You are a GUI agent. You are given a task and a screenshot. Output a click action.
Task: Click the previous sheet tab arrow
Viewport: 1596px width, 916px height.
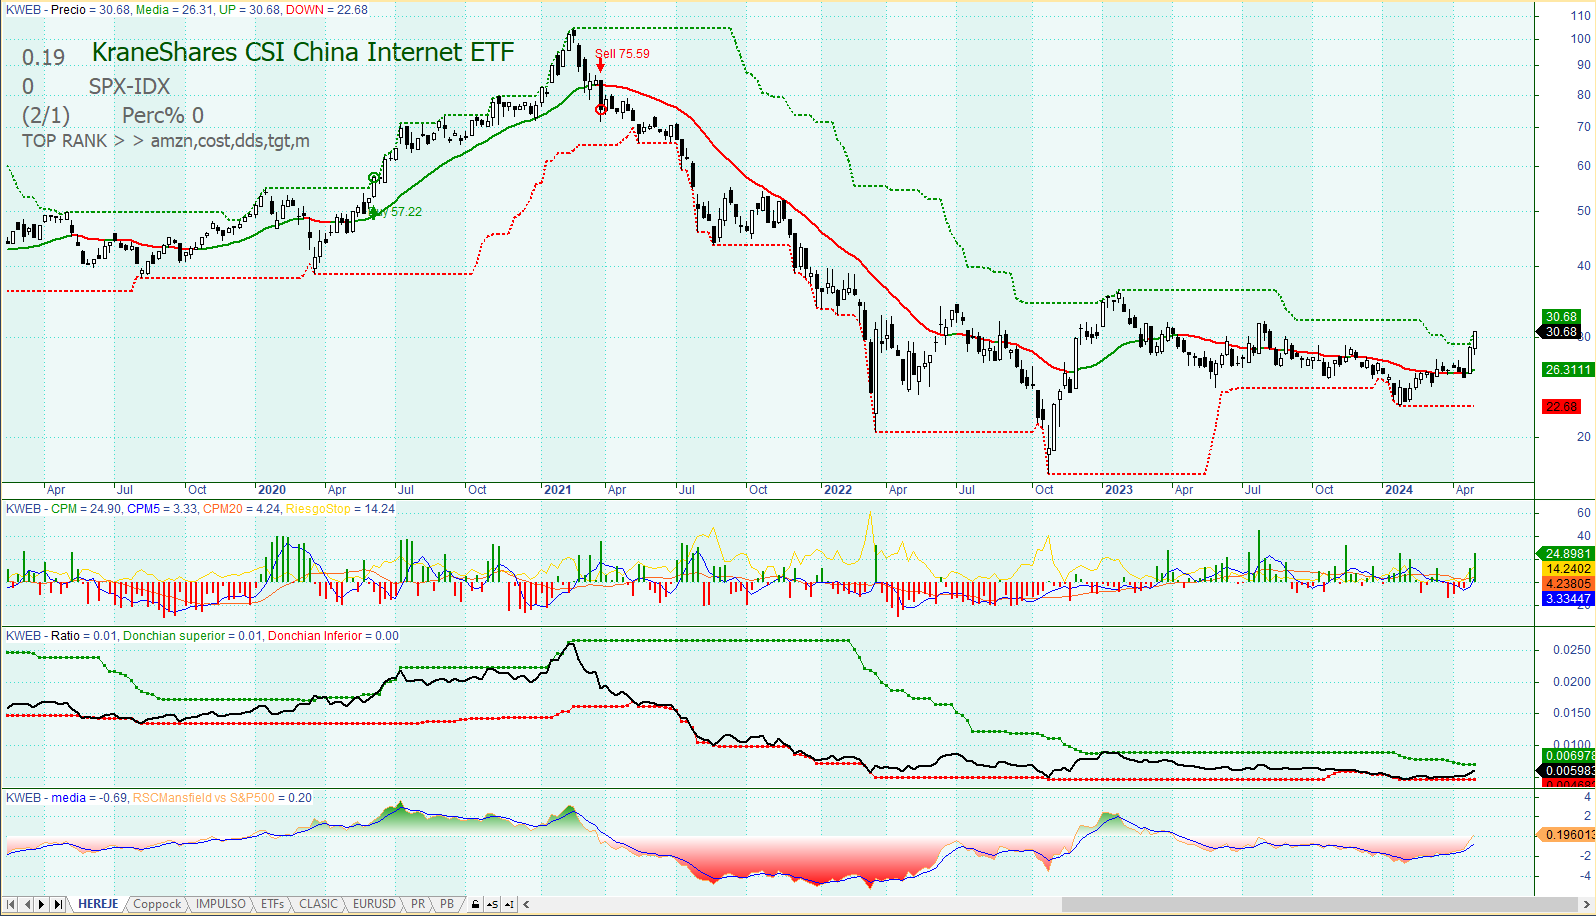point(27,904)
